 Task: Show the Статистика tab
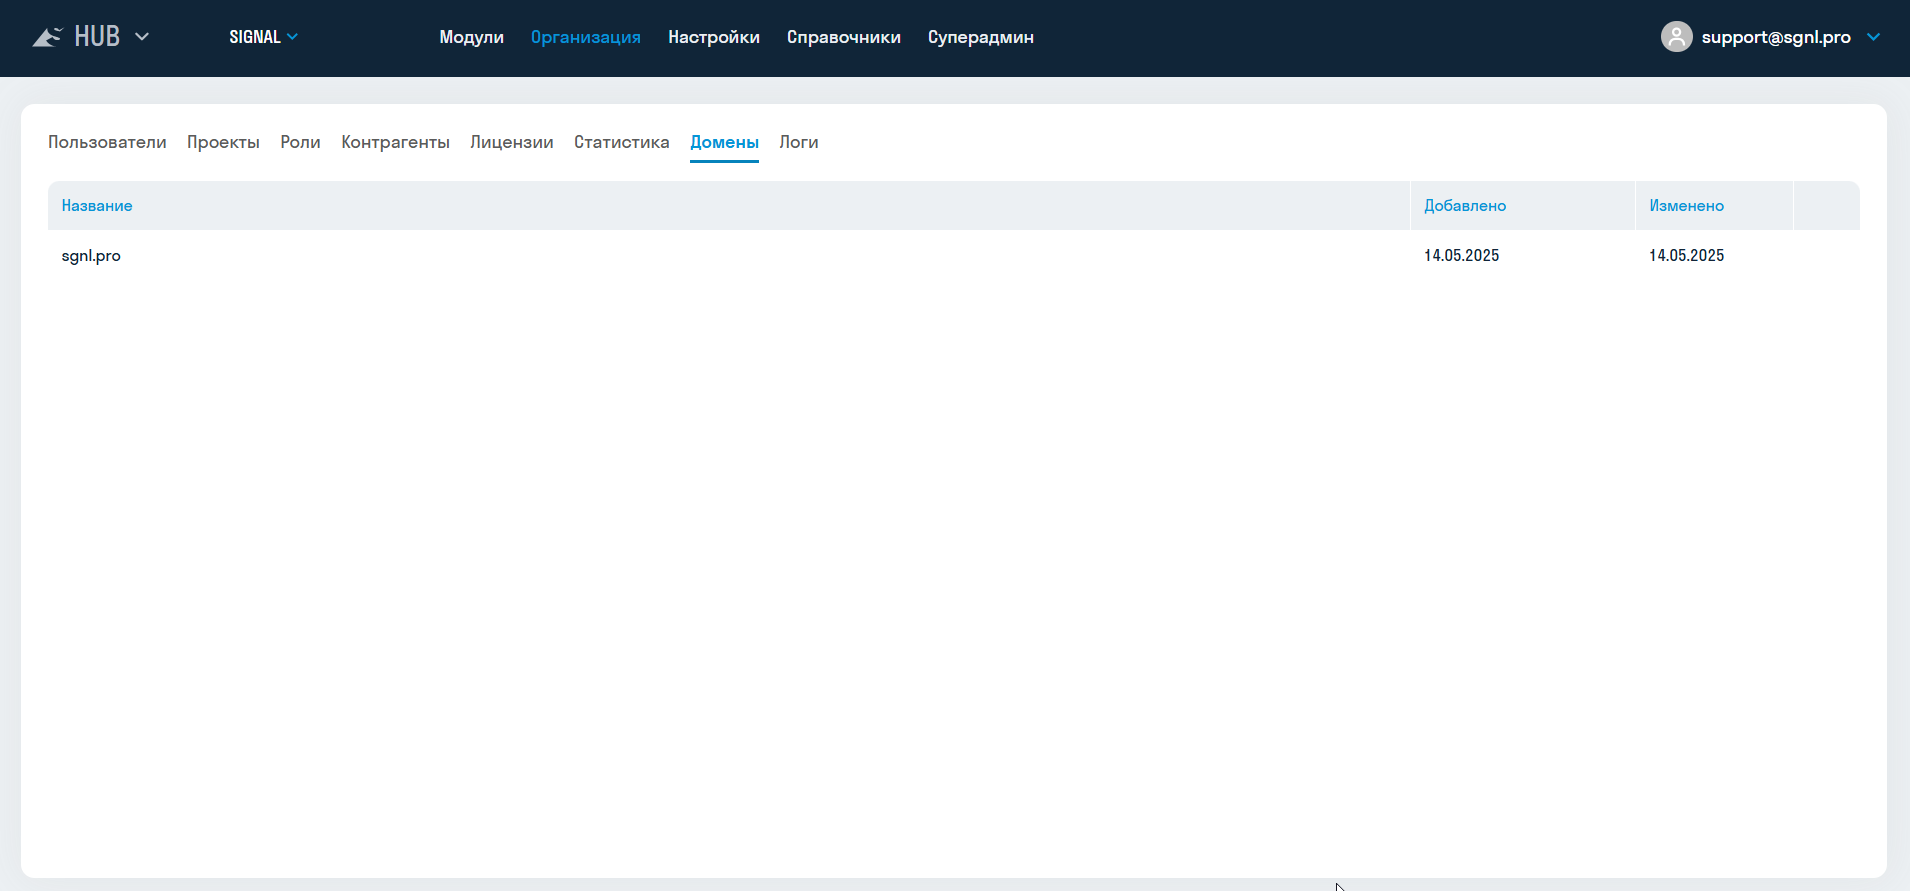(622, 142)
